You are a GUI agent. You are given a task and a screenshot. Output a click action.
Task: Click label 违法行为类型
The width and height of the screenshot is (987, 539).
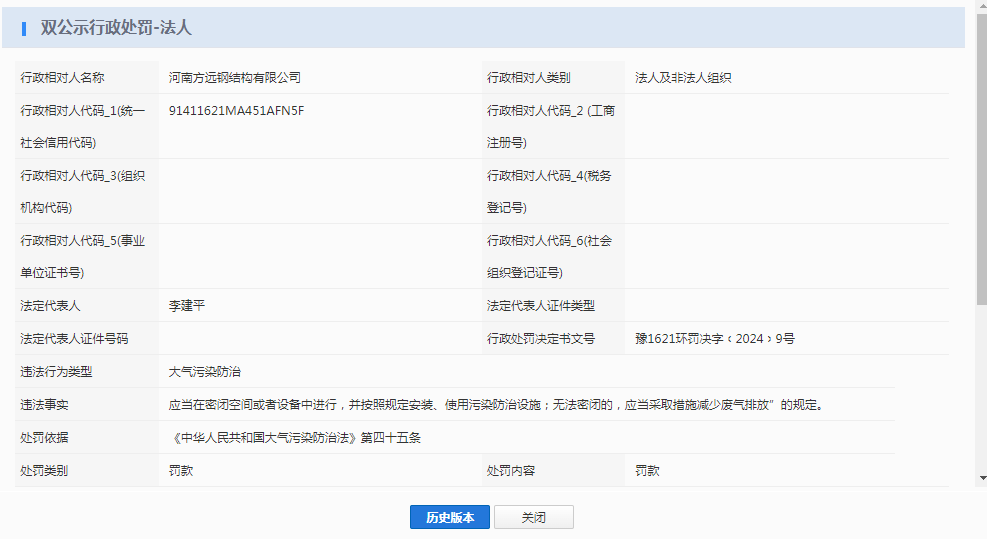pyautogui.click(x=56, y=372)
